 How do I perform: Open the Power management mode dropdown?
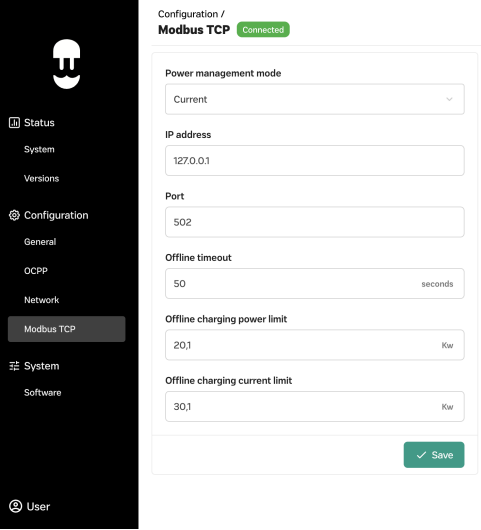click(x=315, y=99)
